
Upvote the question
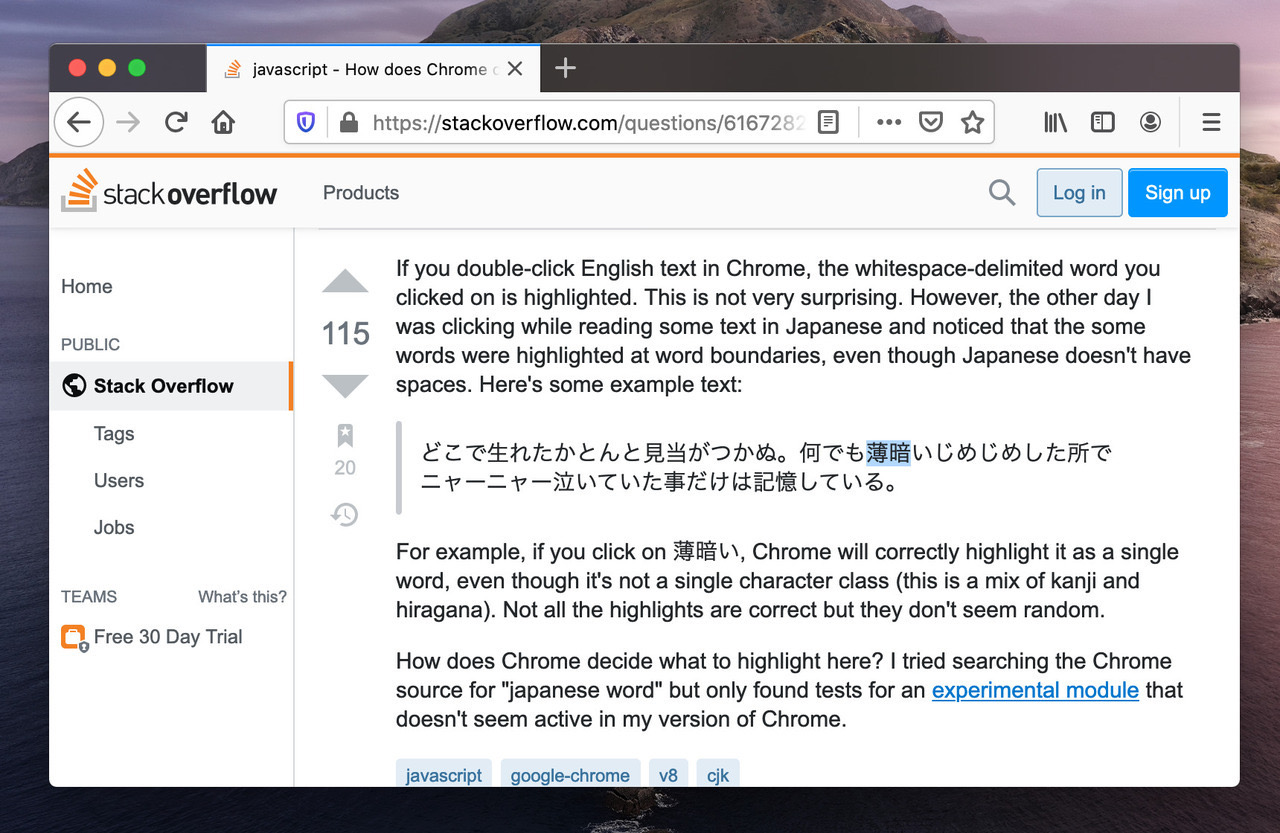[346, 281]
